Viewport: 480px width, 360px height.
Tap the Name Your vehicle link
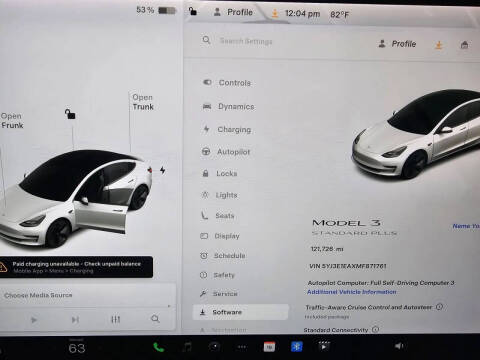point(466,226)
